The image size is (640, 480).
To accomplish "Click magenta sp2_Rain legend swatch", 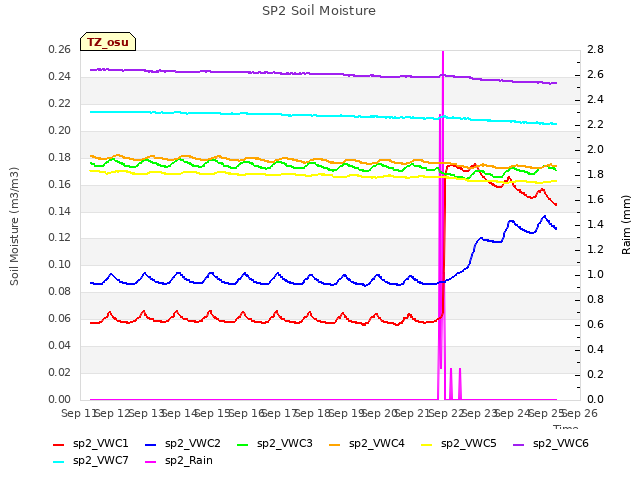I will coord(151,462).
